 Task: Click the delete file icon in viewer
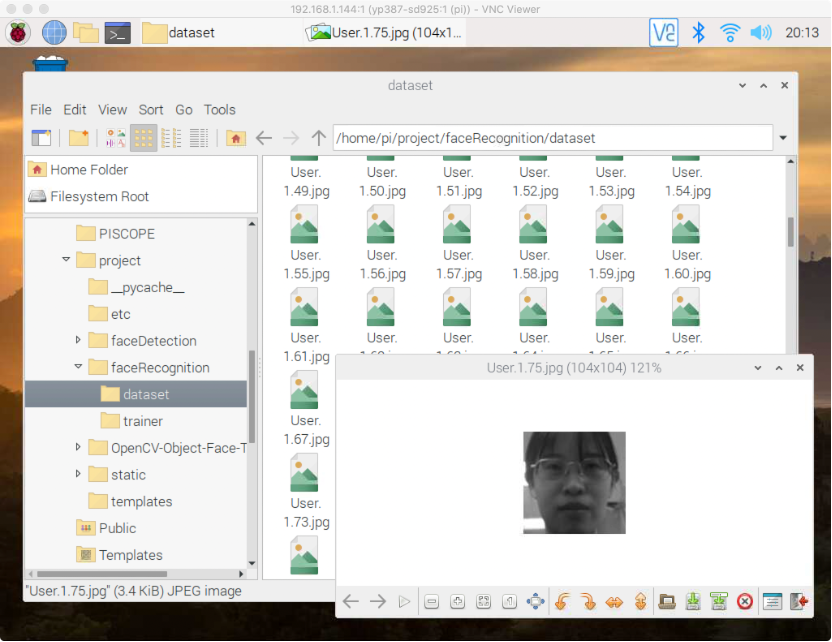tap(744, 601)
